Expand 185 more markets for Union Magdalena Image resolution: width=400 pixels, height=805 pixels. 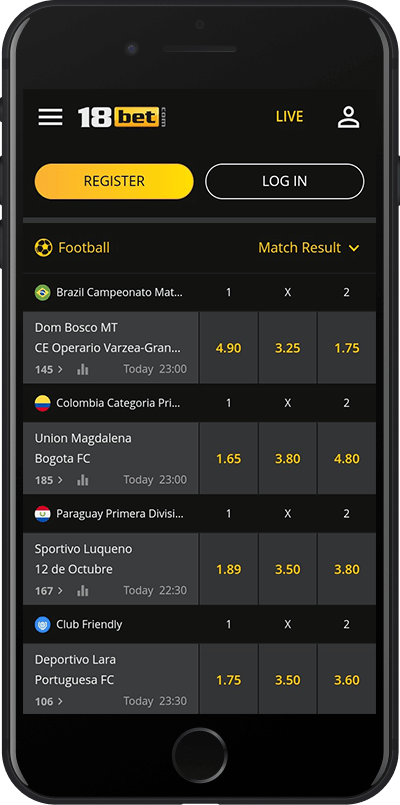point(49,480)
